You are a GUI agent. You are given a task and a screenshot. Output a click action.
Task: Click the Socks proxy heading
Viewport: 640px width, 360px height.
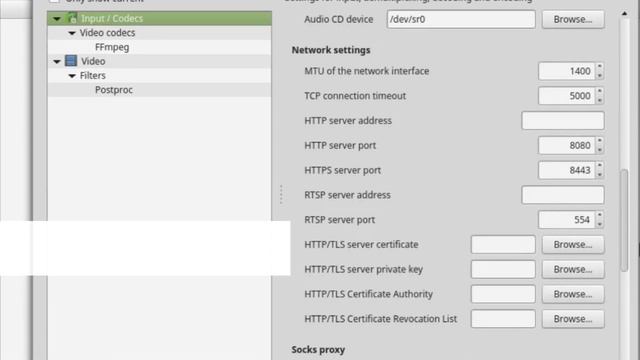pyautogui.click(x=318, y=350)
